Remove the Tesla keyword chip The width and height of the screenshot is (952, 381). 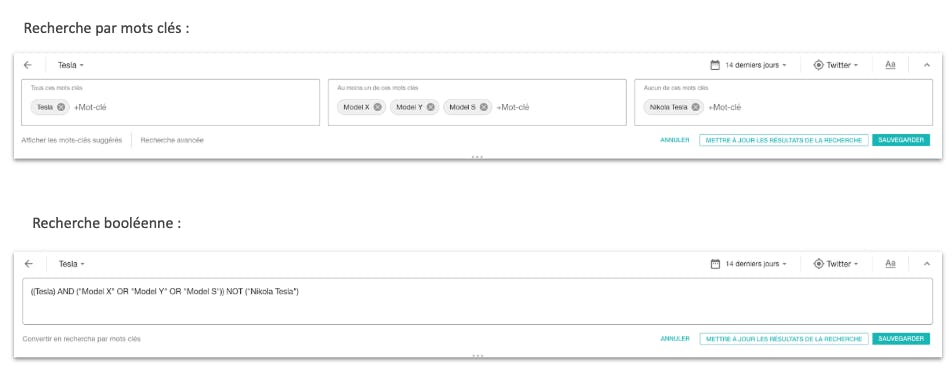tap(61, 107)
